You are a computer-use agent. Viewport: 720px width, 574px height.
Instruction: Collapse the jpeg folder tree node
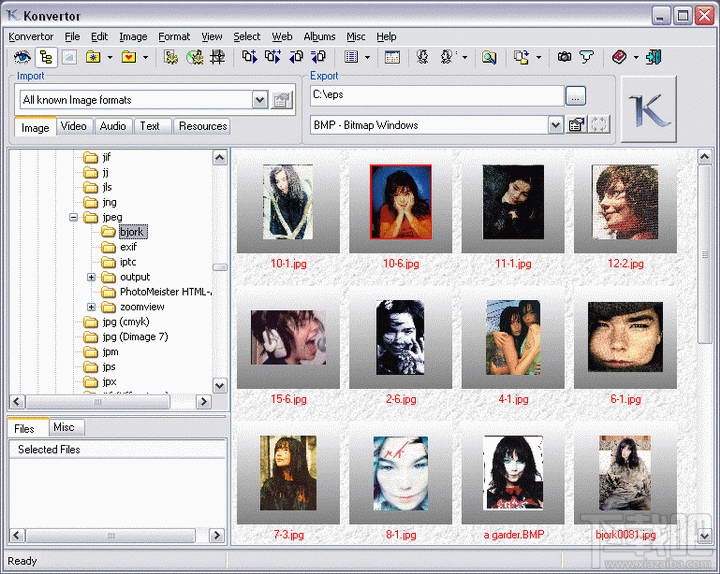(73, 217)
